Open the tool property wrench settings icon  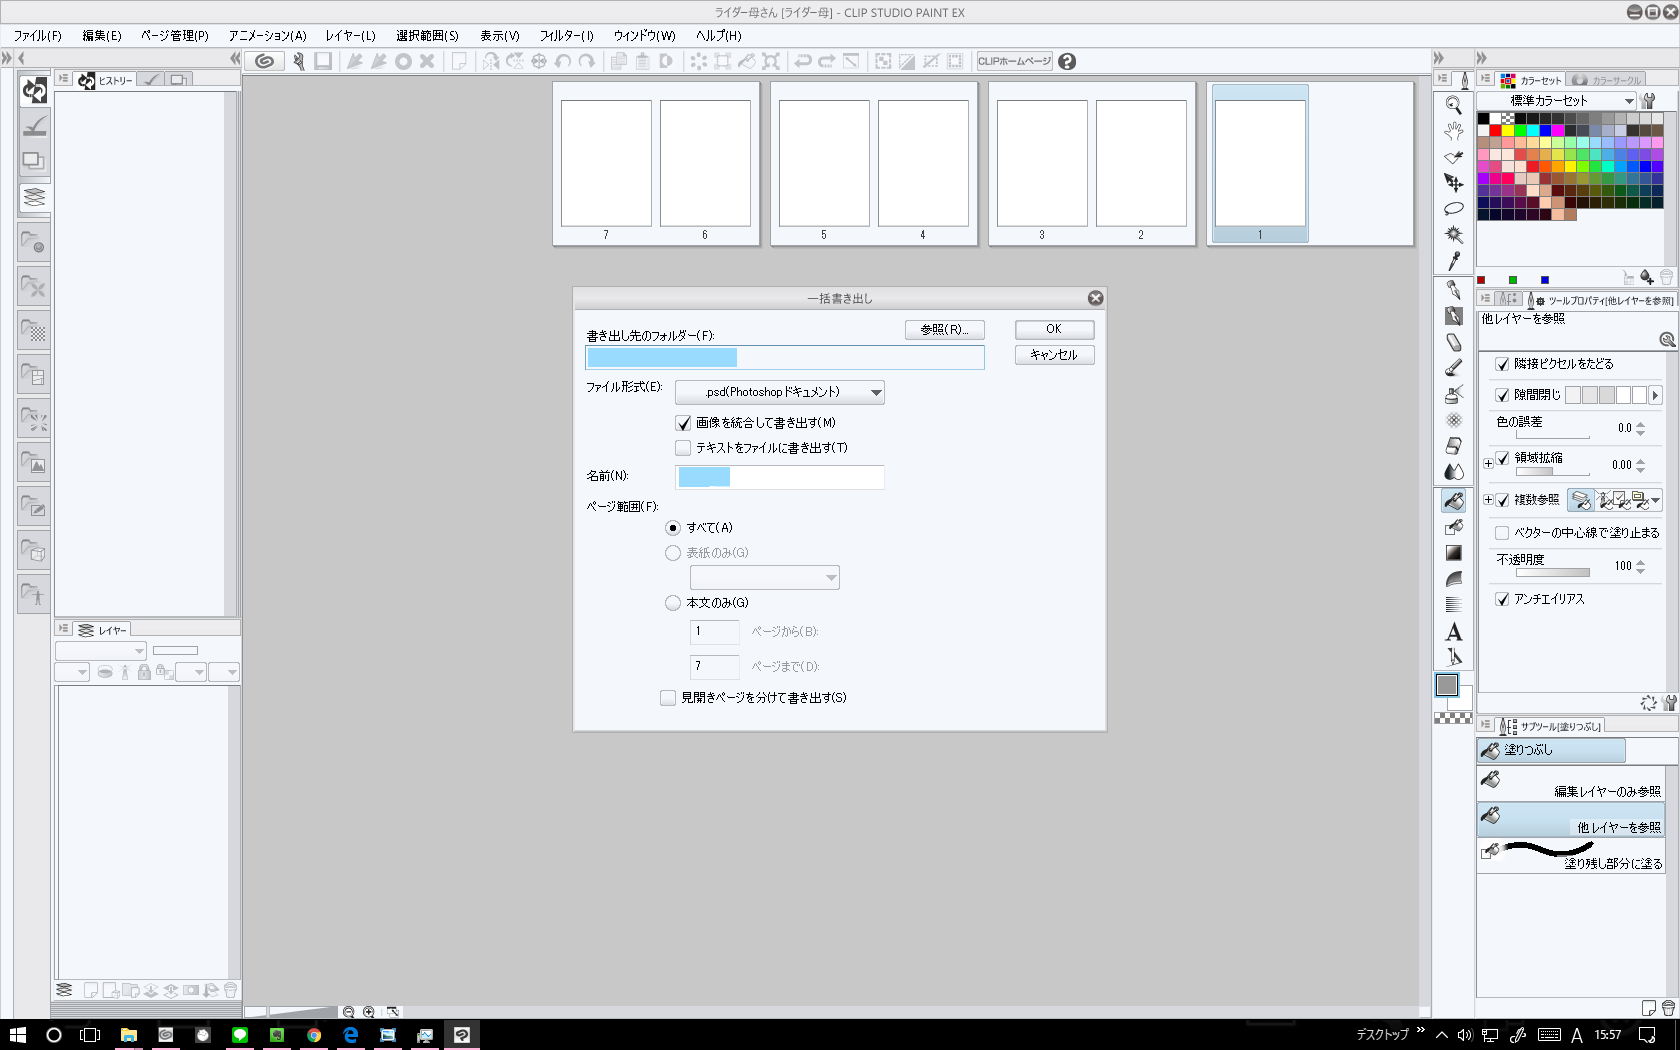[1669, 703]
